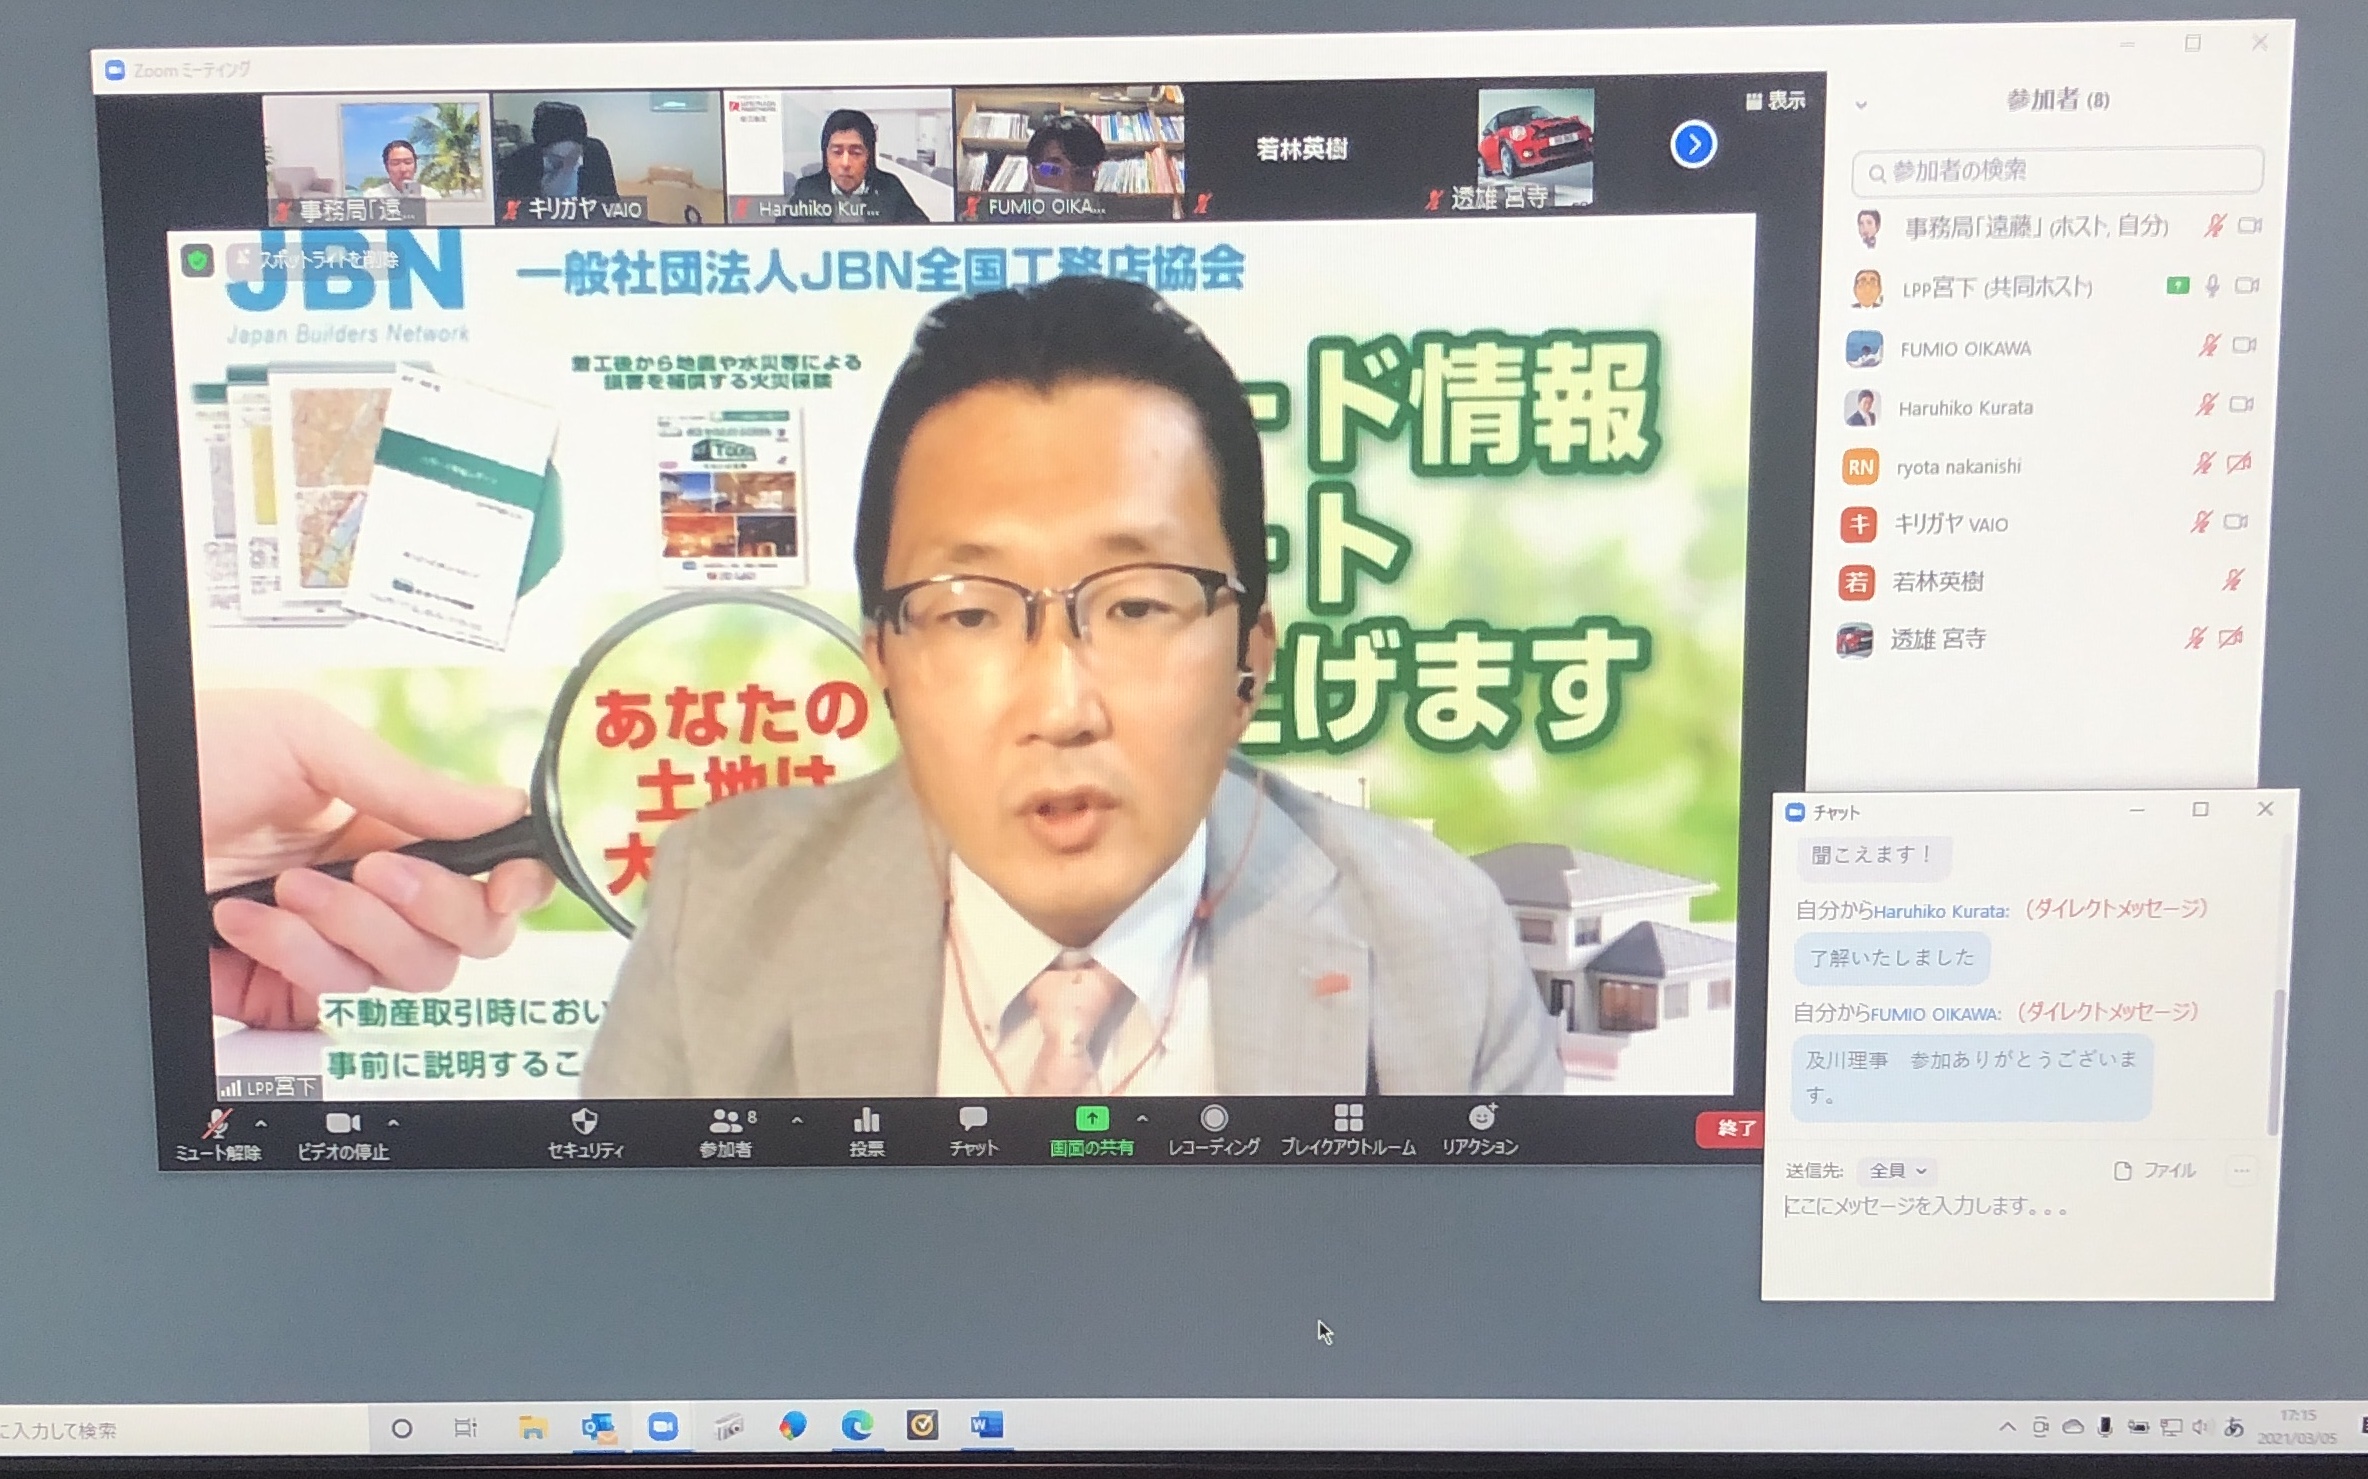Click muted mic icon for FUMIO OIKAWA
The height and width of the screenshot is (1479, 2368).
(2208, 346)
